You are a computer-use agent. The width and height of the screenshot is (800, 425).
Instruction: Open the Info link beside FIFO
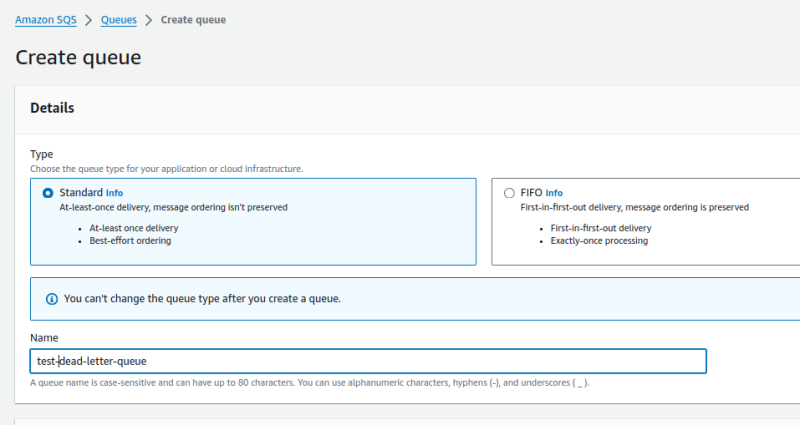click(554, 193)
